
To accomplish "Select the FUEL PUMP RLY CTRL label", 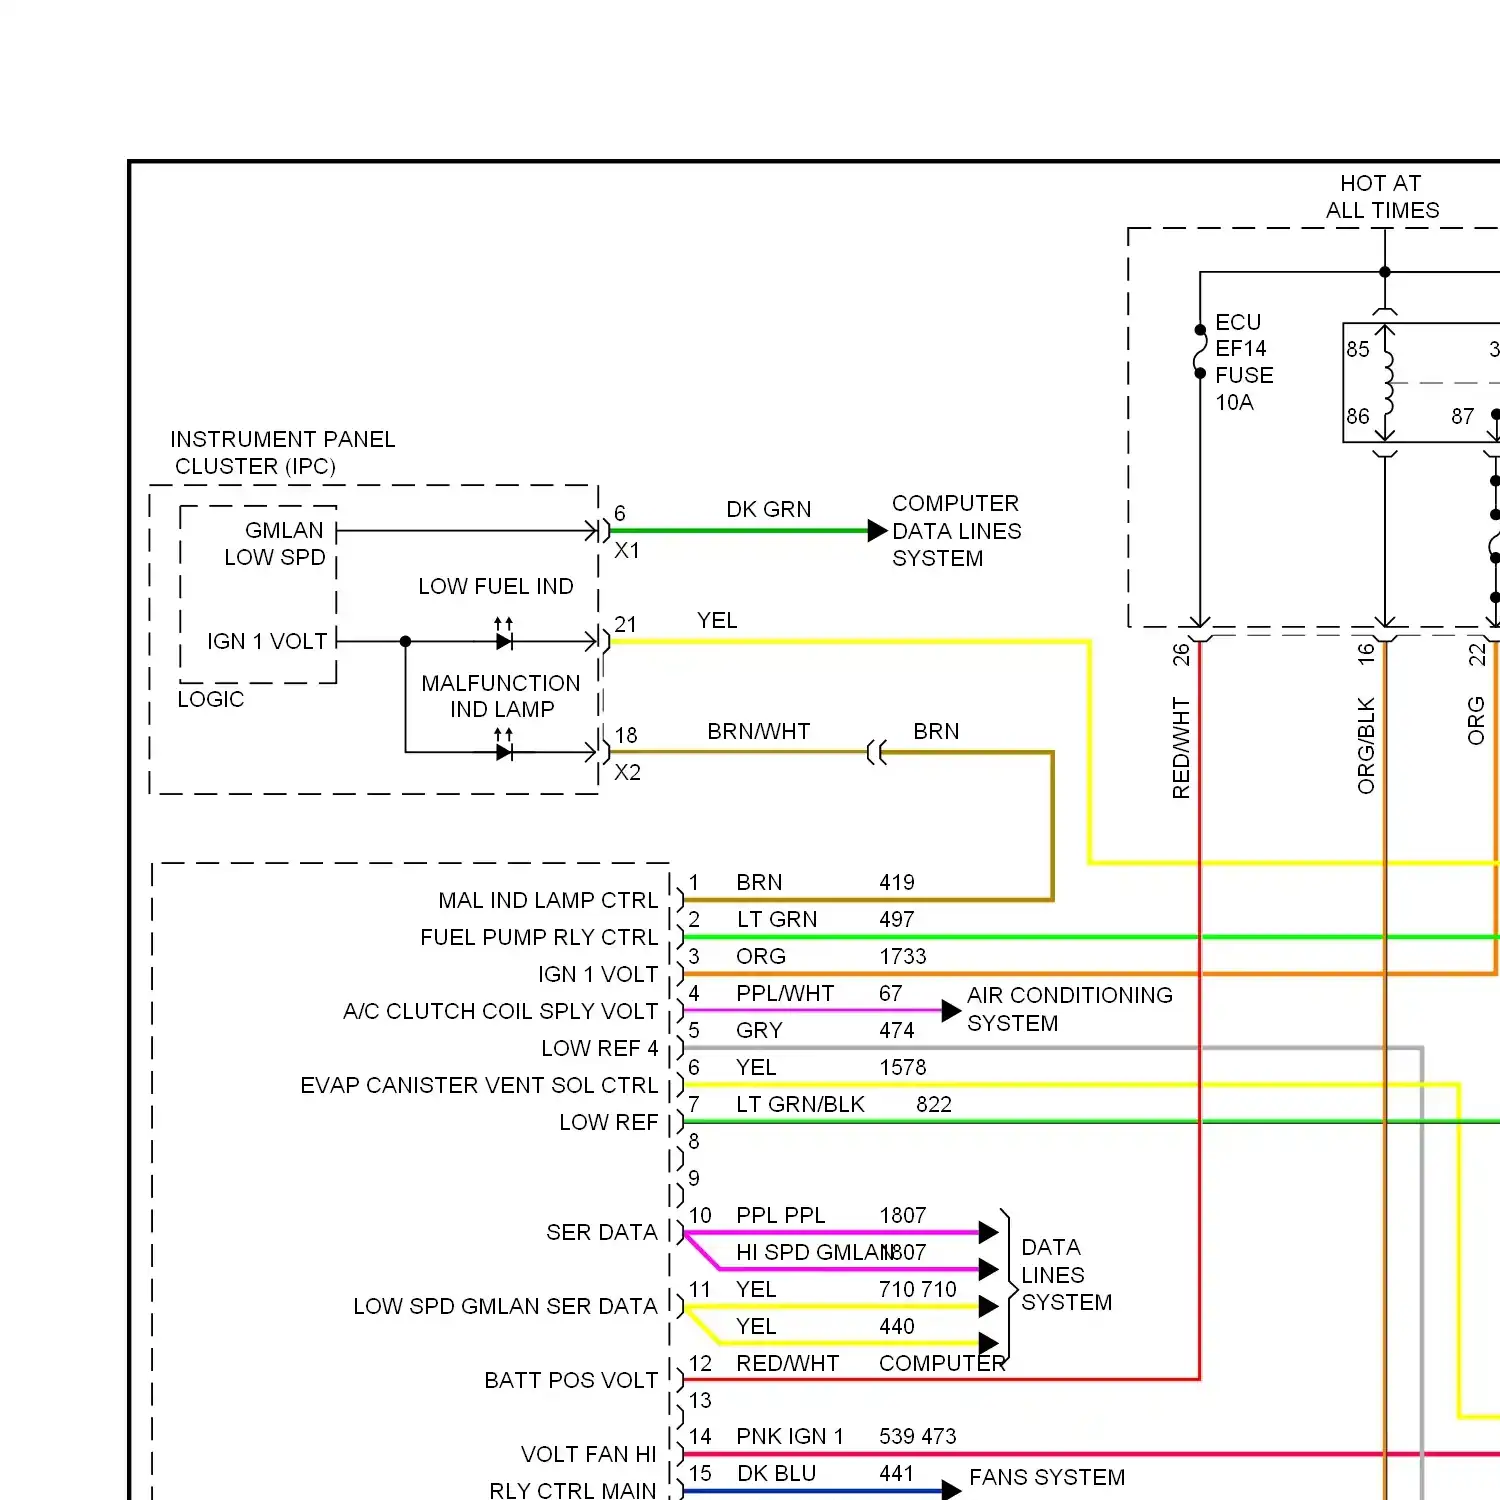I will [x=538, y=937].
